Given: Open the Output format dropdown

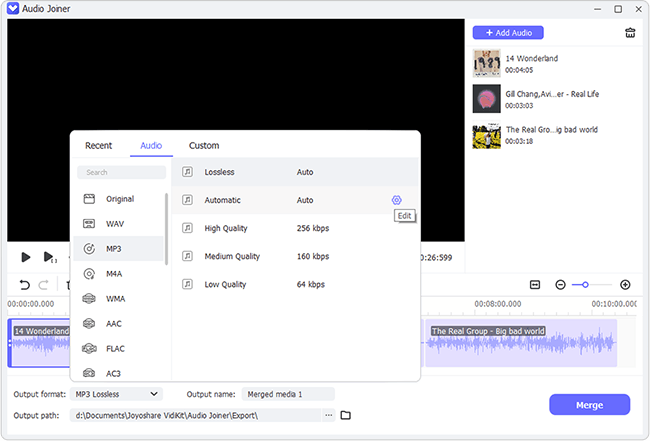Looking at the screenshot, I should point(116,394).
